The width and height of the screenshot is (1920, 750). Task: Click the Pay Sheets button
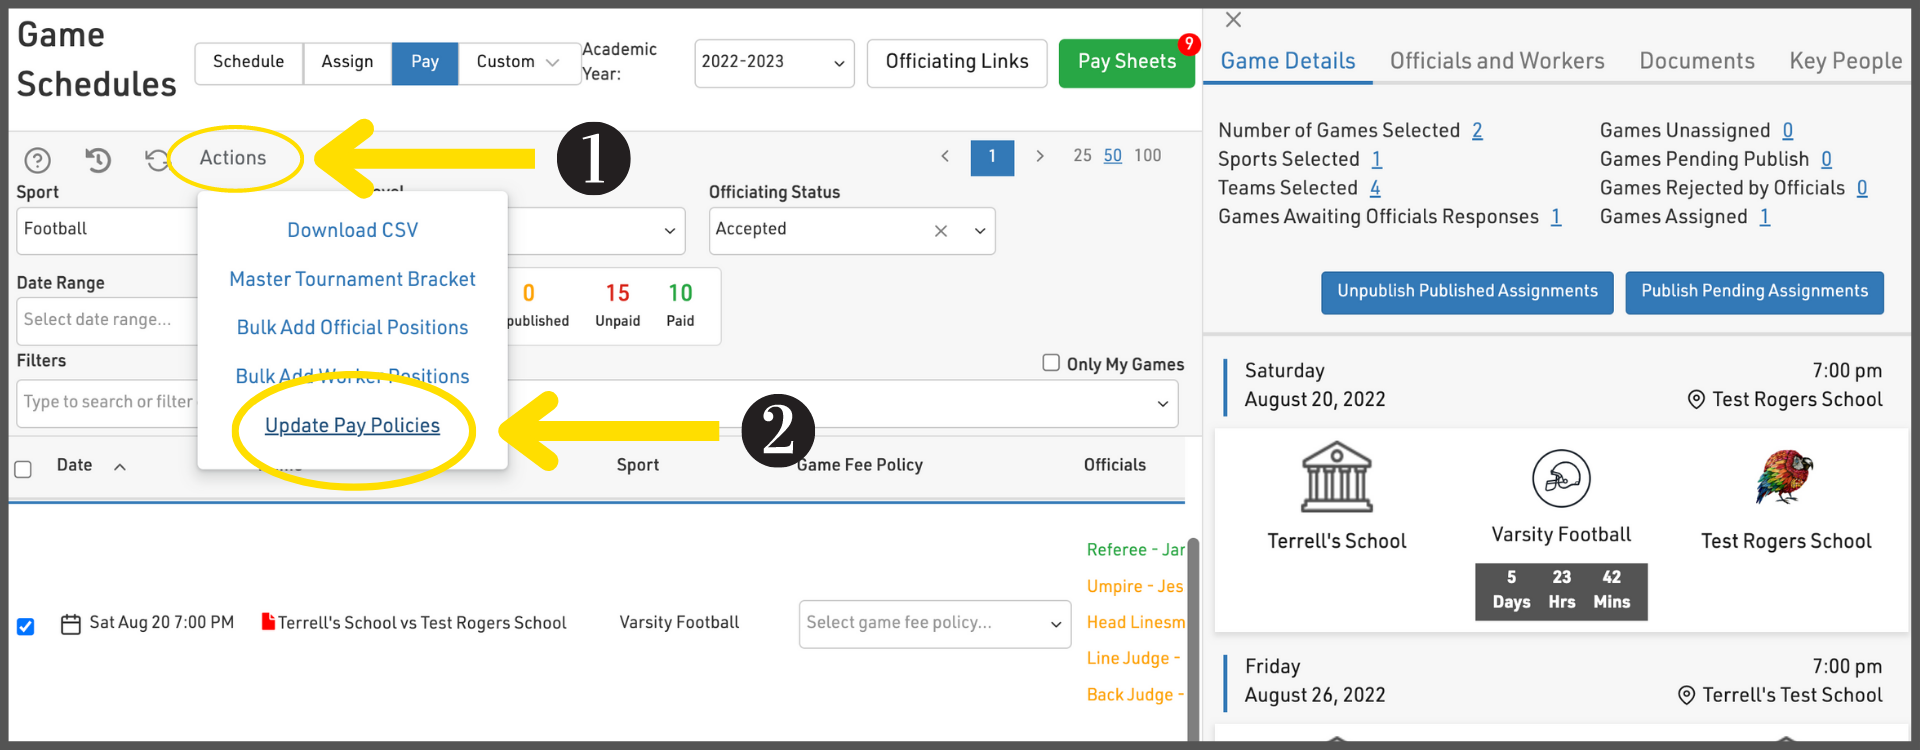point(1126,63)
